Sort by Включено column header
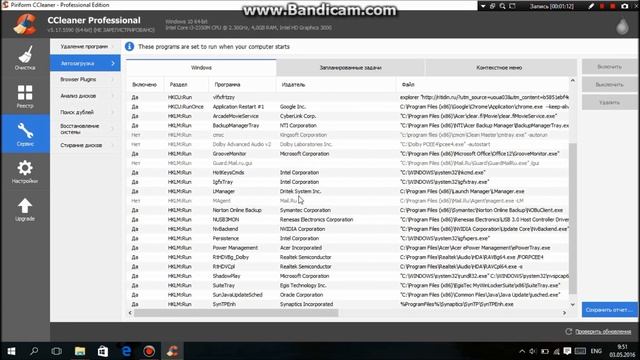 coord(145,84)
